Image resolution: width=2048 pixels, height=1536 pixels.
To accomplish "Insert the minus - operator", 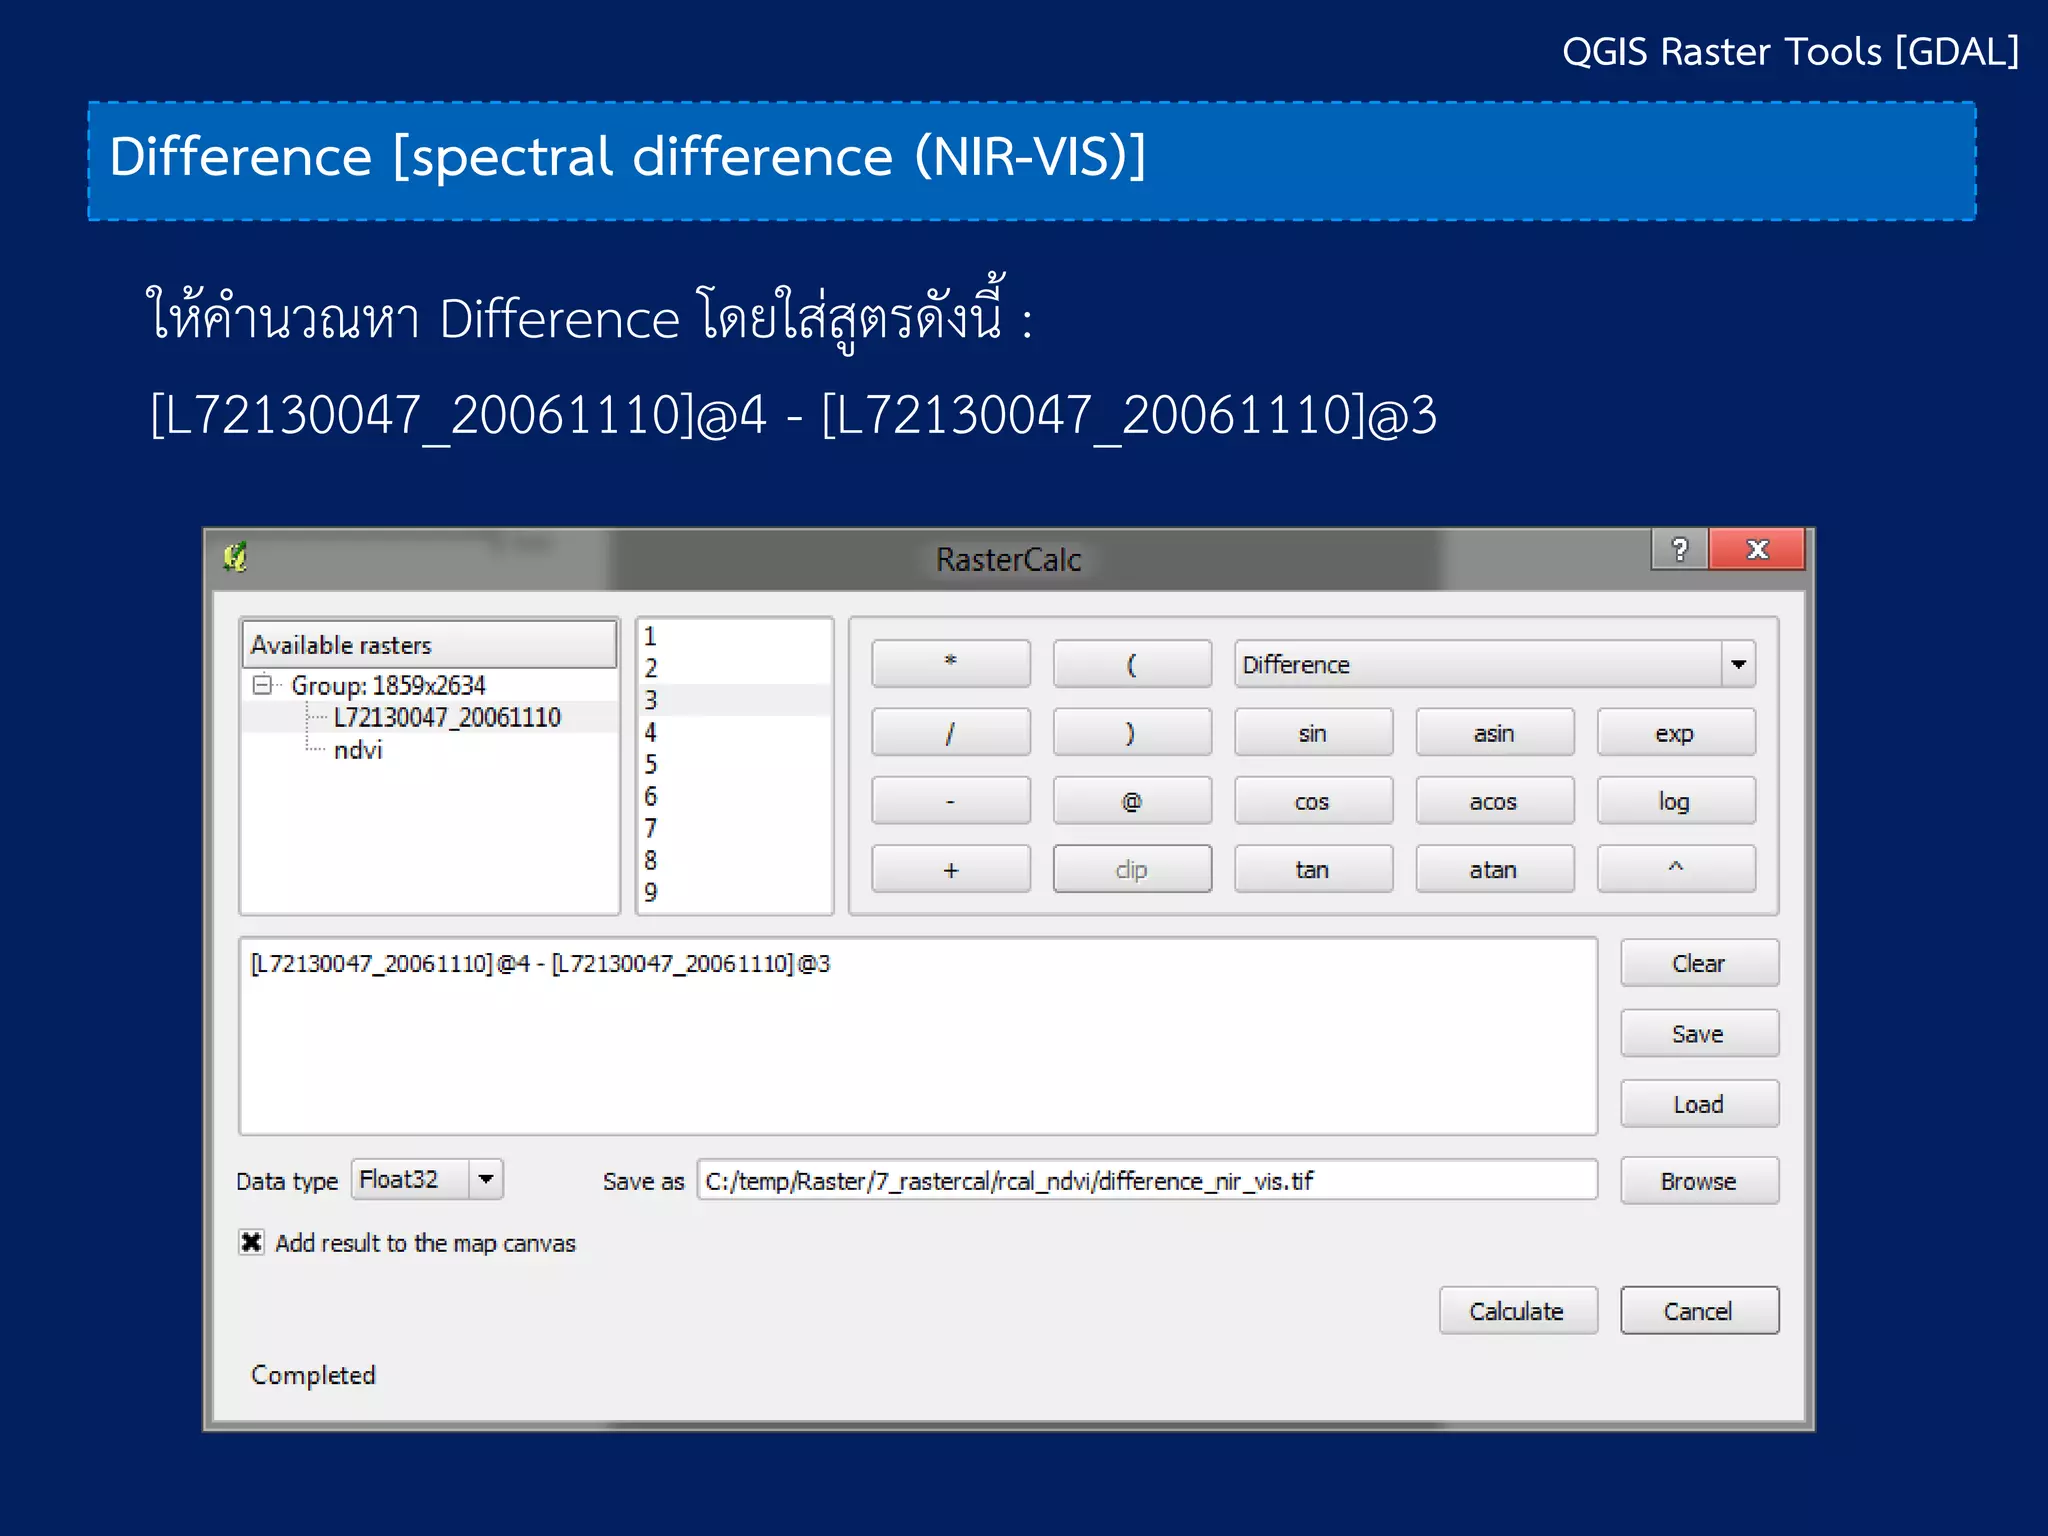I will click(950, 800).
